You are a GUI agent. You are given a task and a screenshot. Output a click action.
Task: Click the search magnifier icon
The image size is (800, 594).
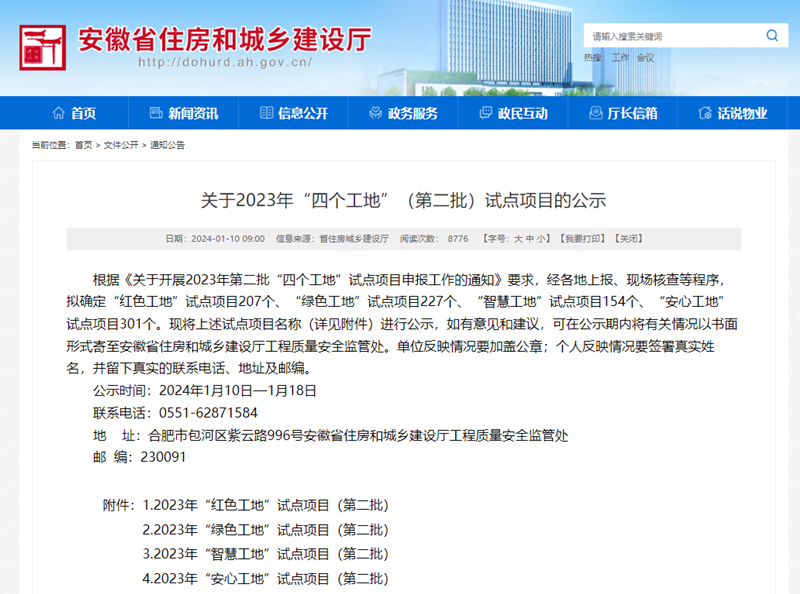(x=771, y=36)
